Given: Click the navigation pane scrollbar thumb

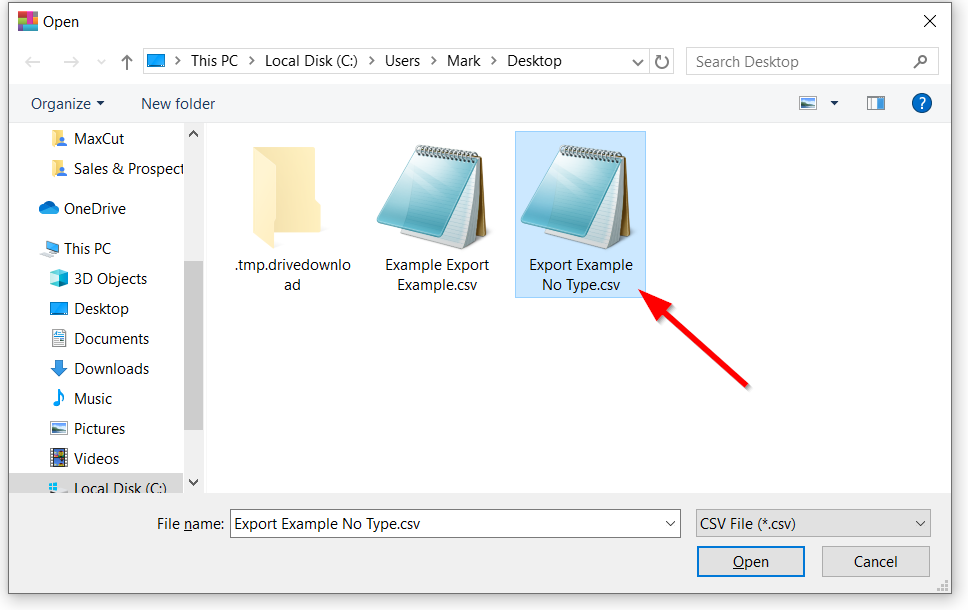Looking at the screenshot, I should pos(193,345).
